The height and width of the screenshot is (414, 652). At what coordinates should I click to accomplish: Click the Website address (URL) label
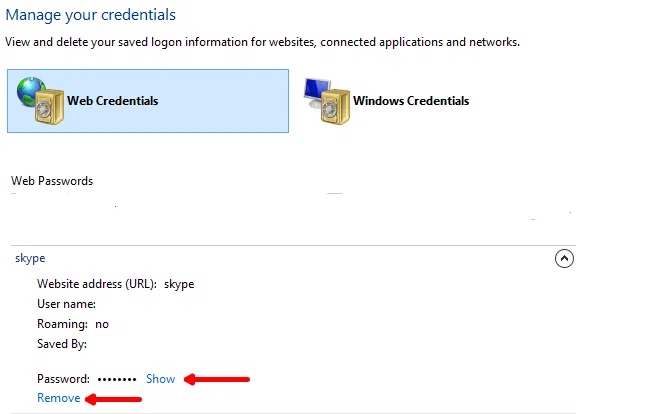[x=97, y=284]
